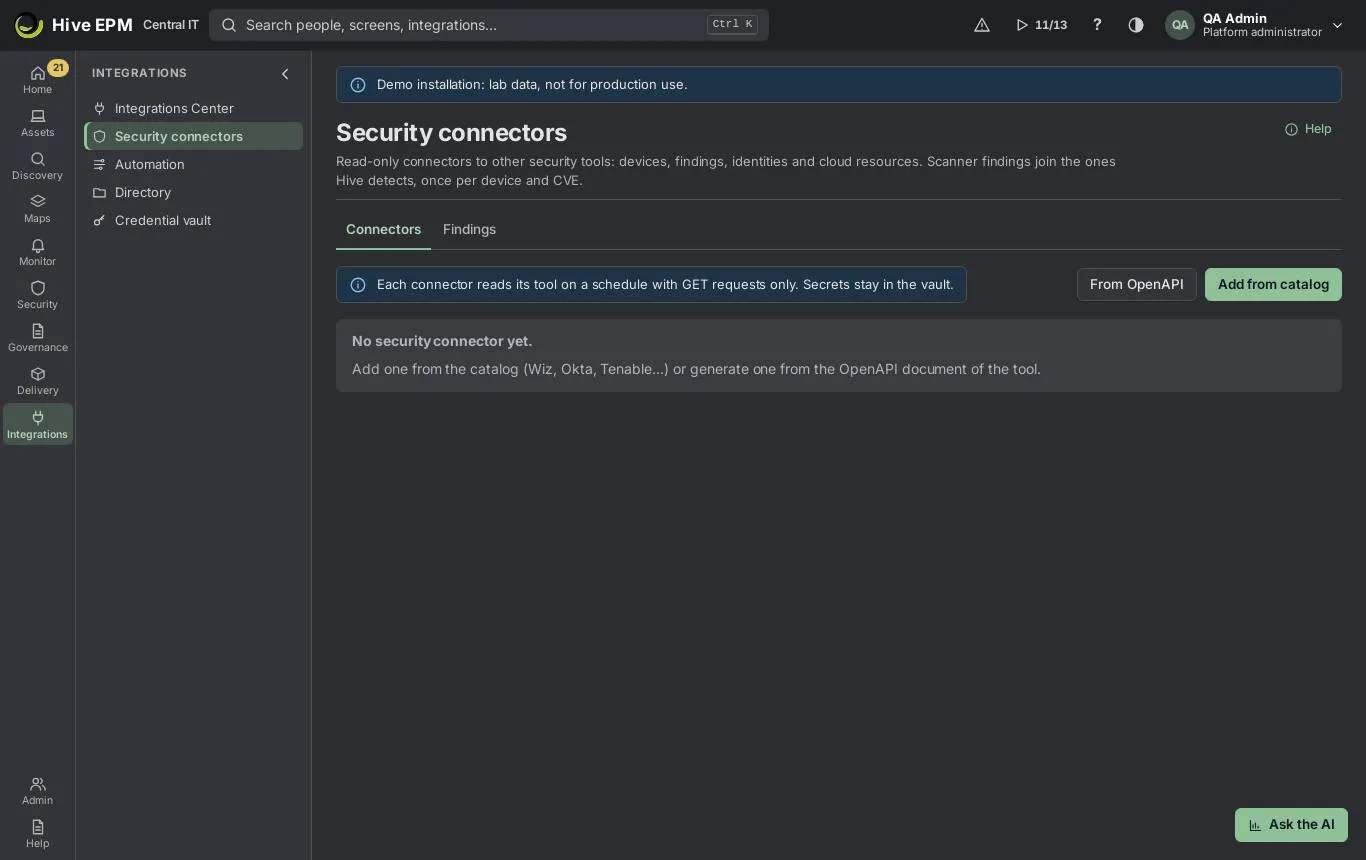Open the 11/13 progress play indicator
This screenshot has width=1366, height=860.
pyautogui.click(x=1041, y=25)
